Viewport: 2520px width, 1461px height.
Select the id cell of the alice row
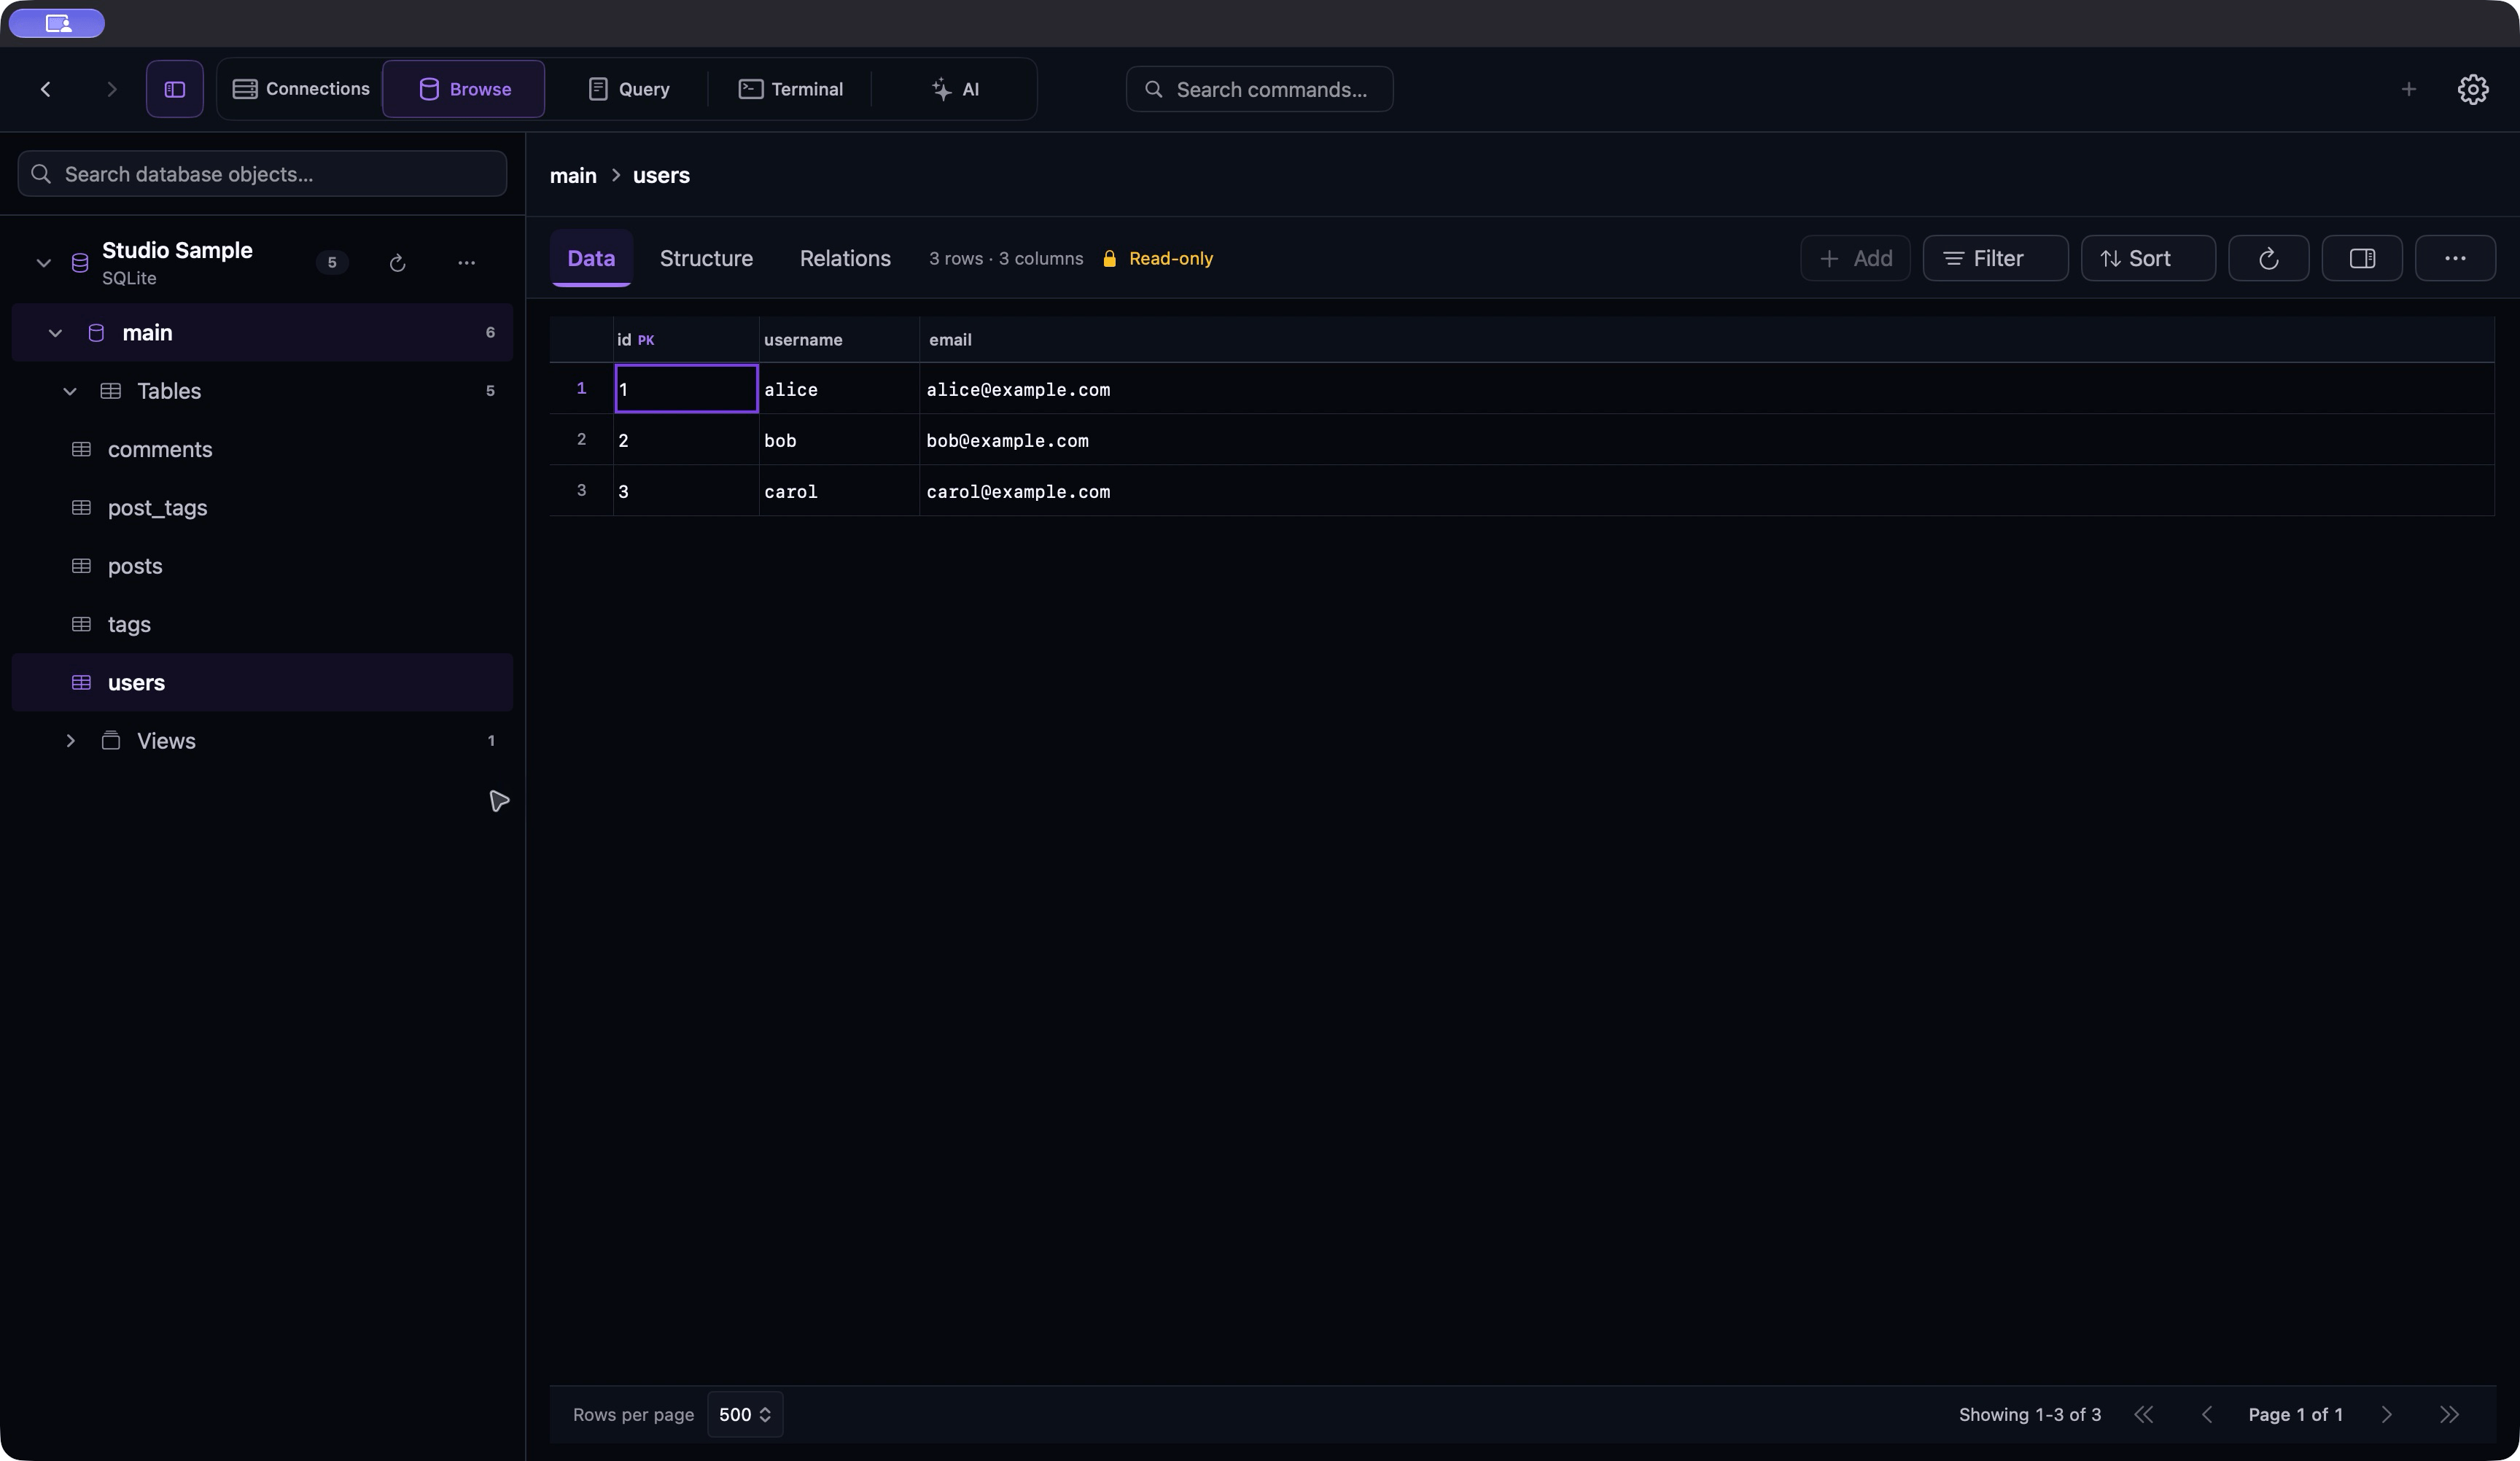pyautogui.click(x=686, y=389)
